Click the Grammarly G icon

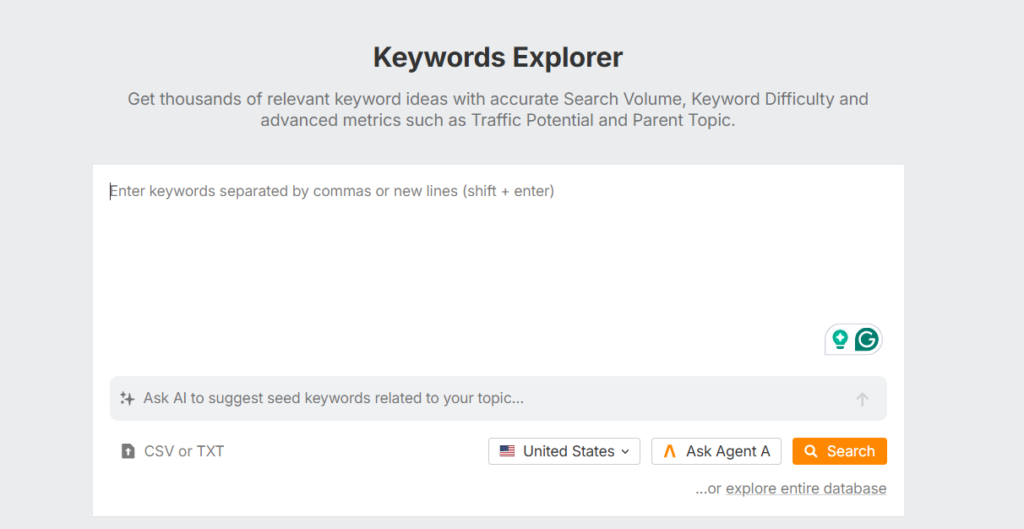click(x=867, y=340)
